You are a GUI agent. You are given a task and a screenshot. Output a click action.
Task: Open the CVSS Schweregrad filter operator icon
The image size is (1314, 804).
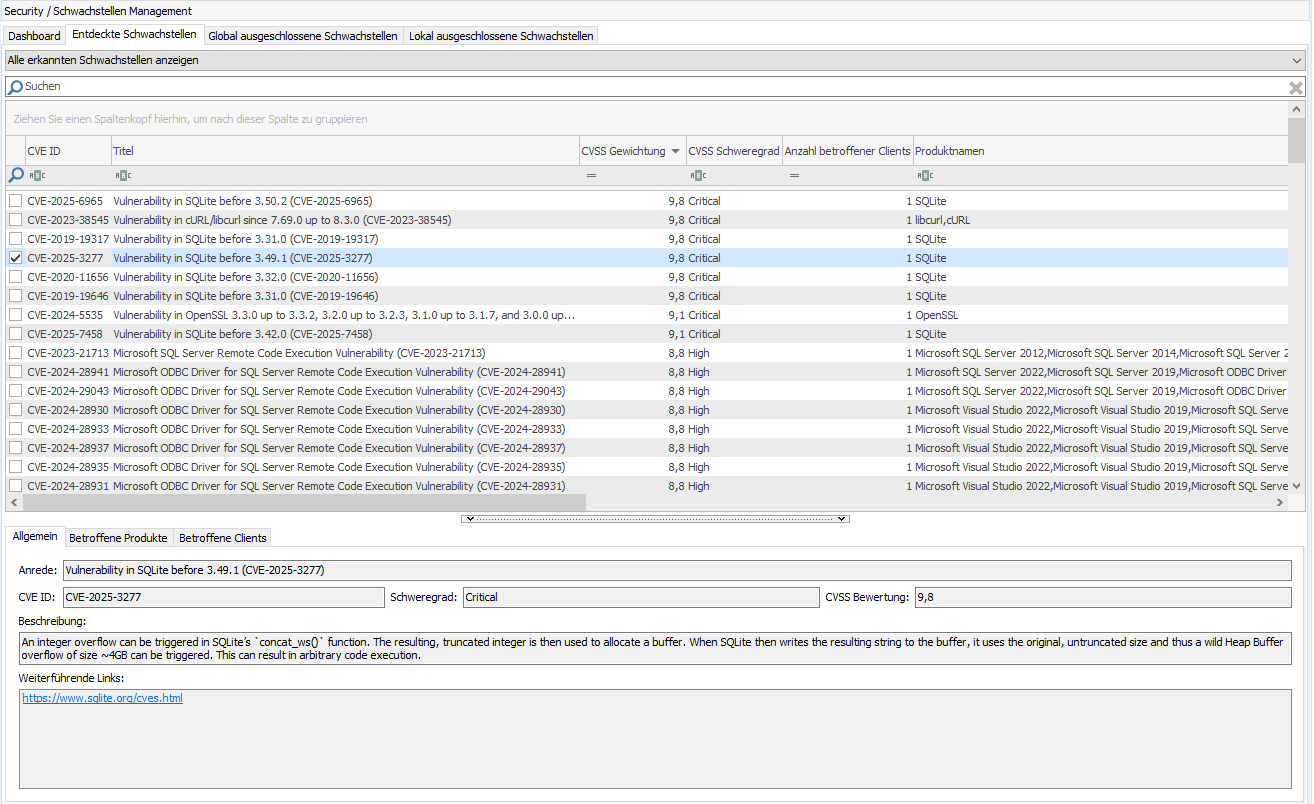[x=698, y=176]
